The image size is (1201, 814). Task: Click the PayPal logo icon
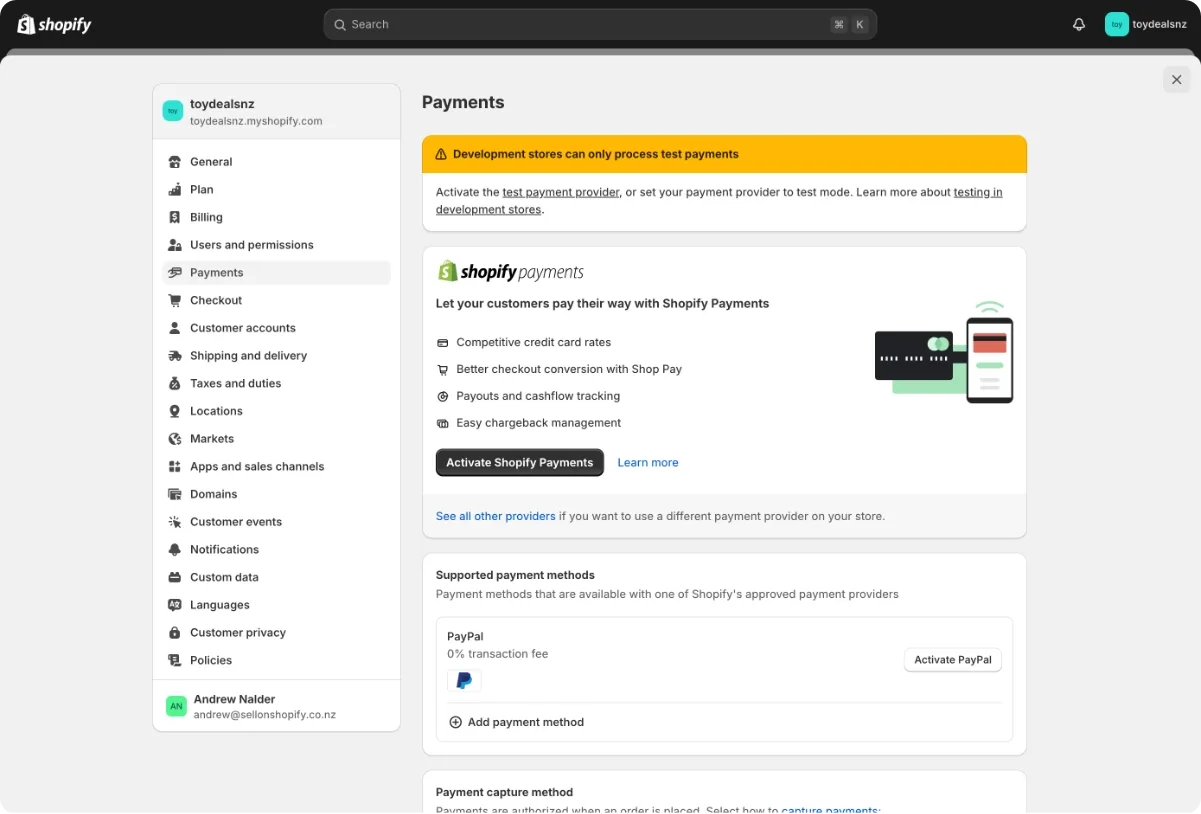click(464, 681)
